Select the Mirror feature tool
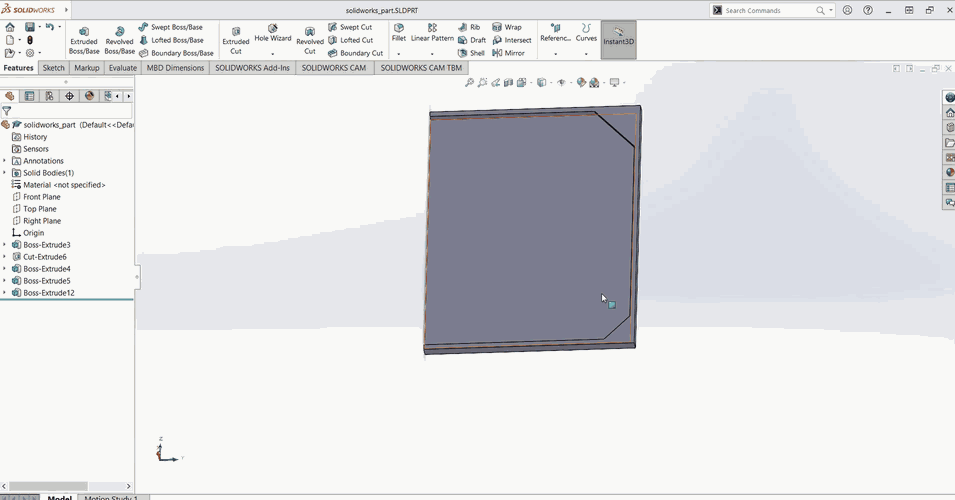955x500 pixels. [508, 53]
